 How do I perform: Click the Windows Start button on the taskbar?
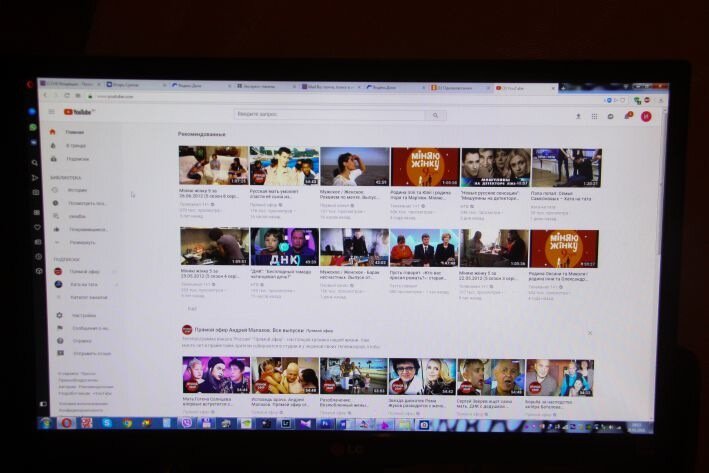(45, 423)
